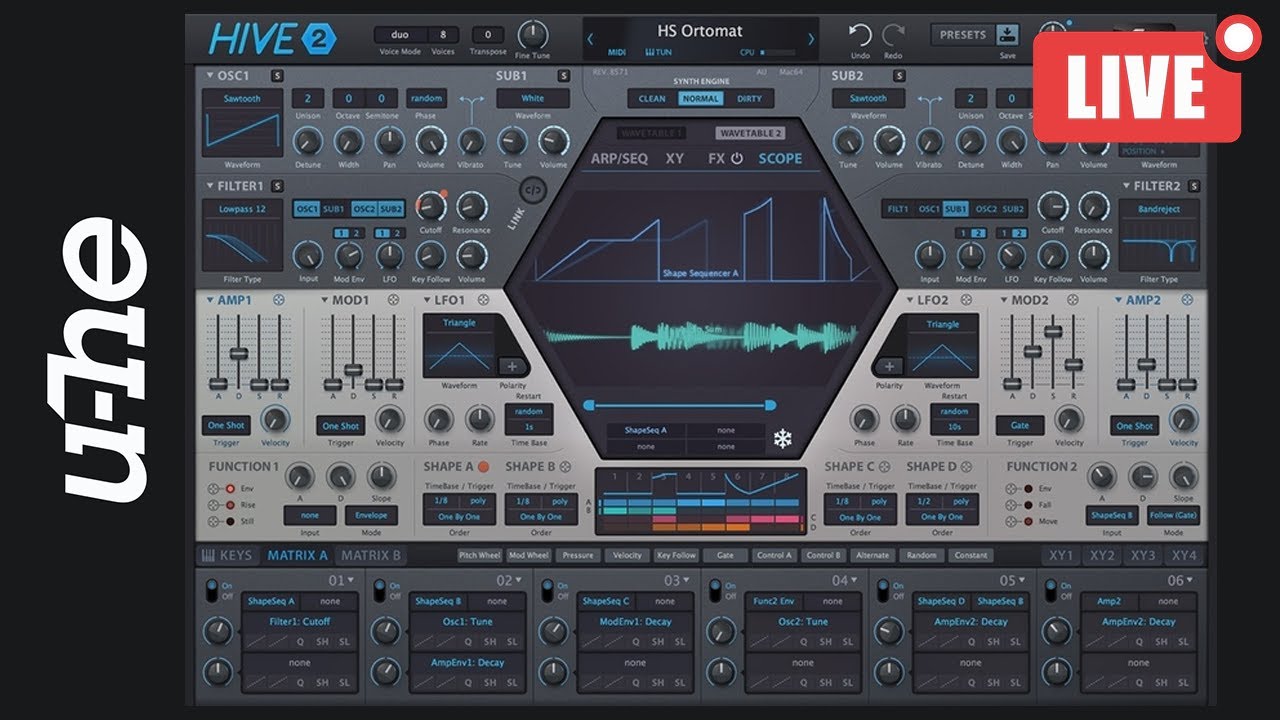Click the FILTER2 solo S button

(1194, 186)
